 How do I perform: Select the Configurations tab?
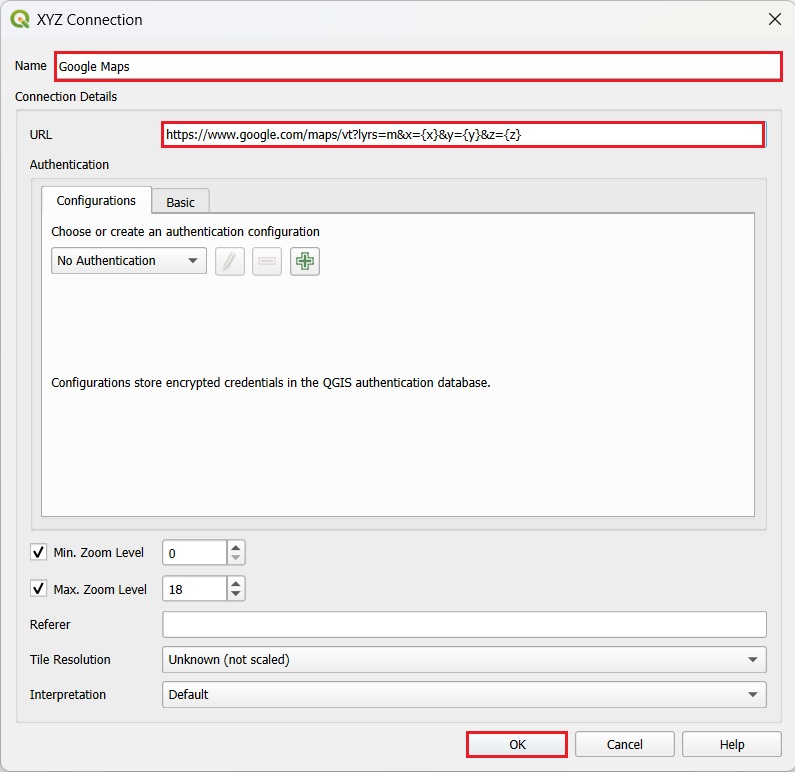(96, 201)
